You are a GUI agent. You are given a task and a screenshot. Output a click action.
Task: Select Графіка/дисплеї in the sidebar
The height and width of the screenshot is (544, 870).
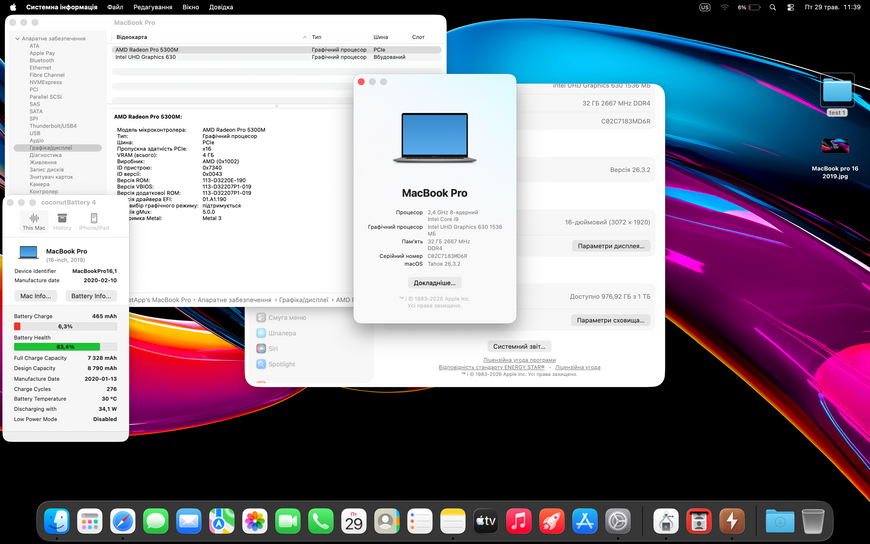58,148
